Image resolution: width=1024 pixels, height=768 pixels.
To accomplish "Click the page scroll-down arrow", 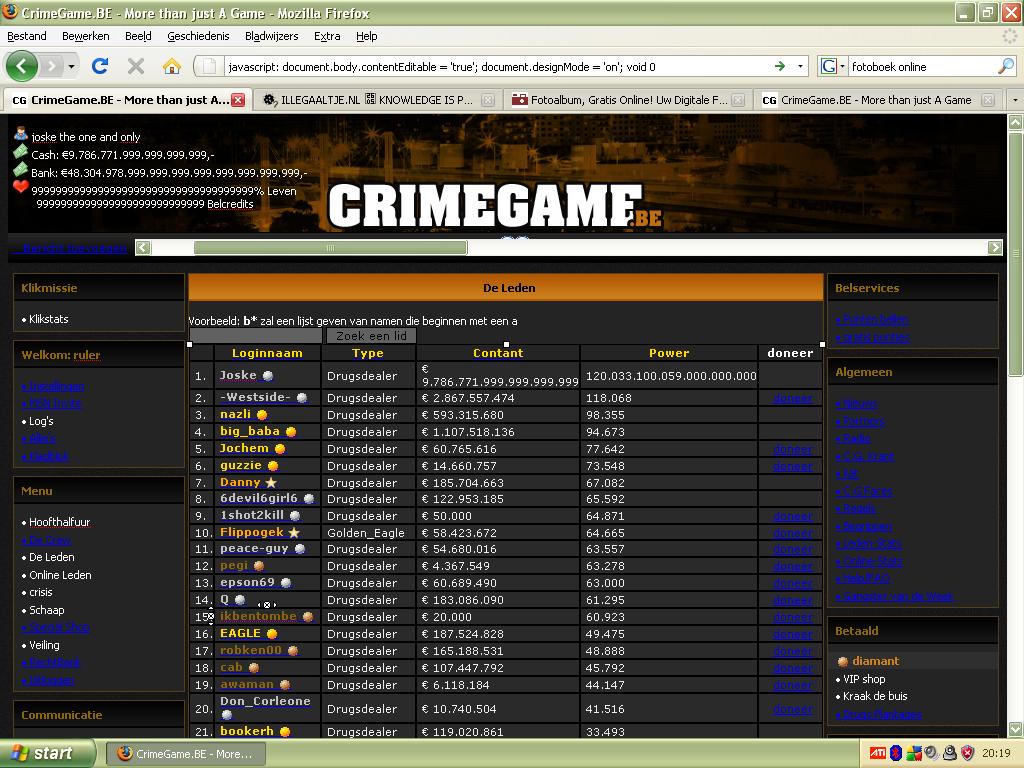I will 1016,729.
